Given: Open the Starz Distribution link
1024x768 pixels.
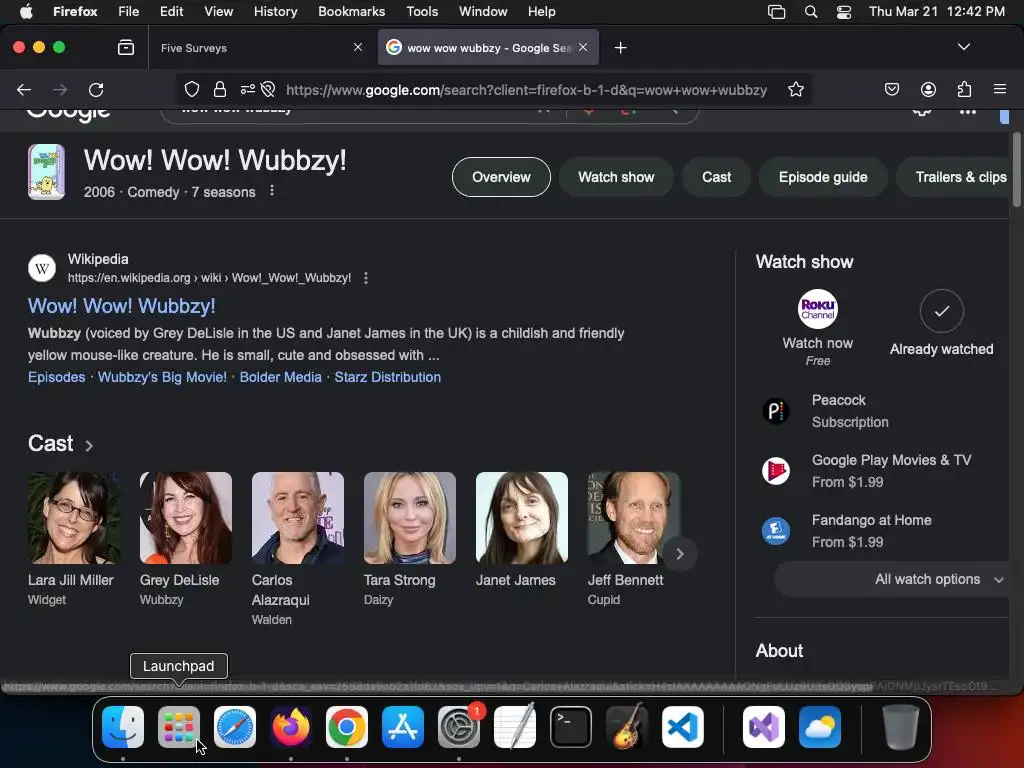Looking at the screenshot, I should 387,377.
